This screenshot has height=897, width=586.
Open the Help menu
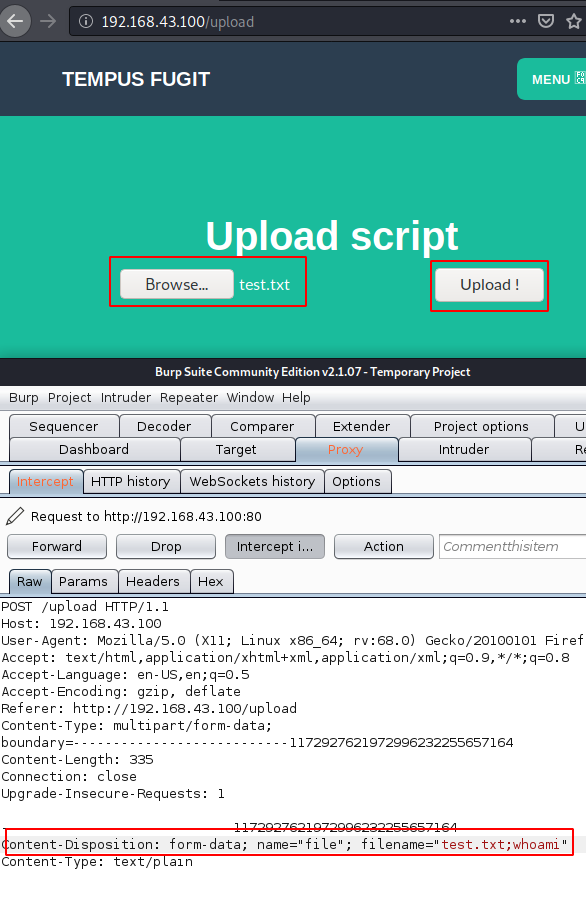pos(296,398)
